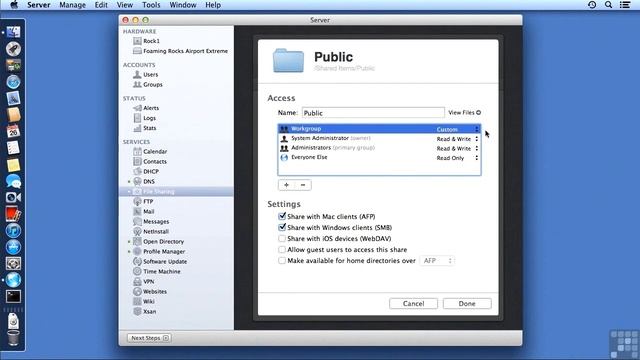Open Rock1 hardware item in sidebar
640x360 pixels.
146,41
